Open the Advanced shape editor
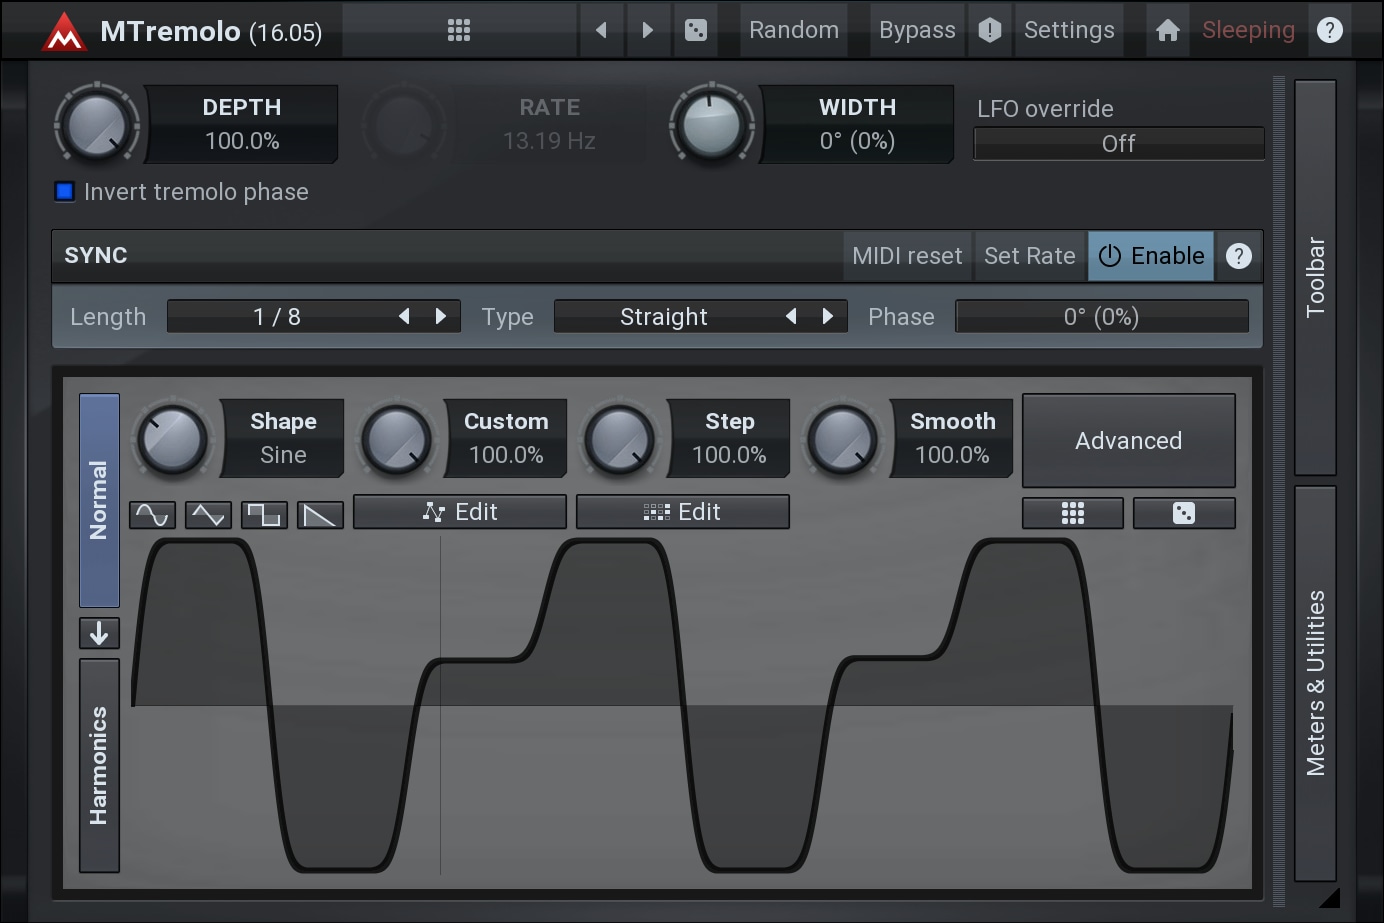Image resolution: width=1384 pixels, height=923 pixels. pos(1129,440)
